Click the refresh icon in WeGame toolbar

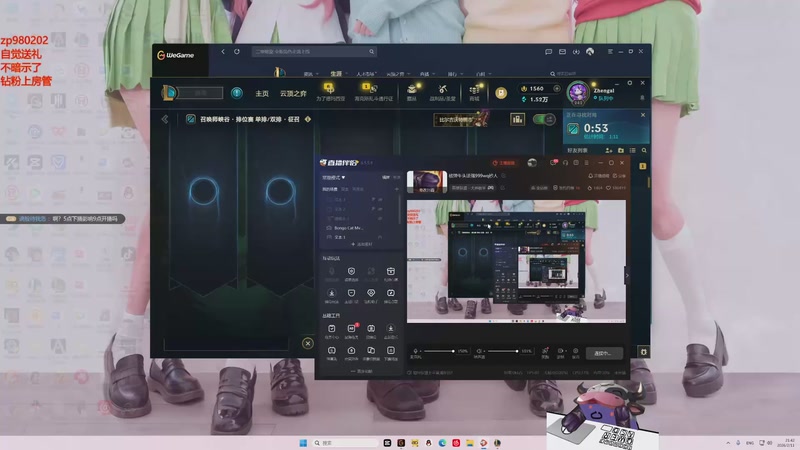(237, 52)
